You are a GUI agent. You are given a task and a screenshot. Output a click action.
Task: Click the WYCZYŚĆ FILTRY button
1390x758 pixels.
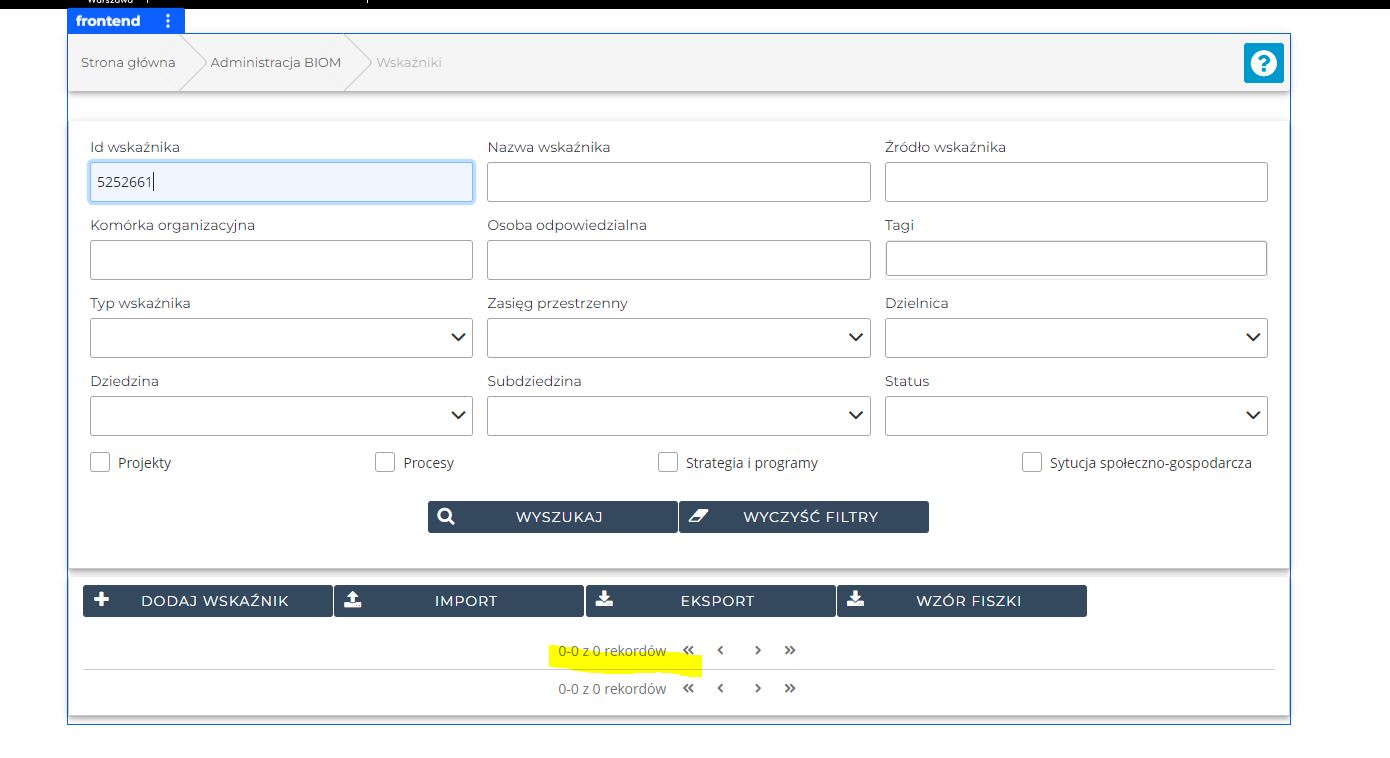(804, 517)
